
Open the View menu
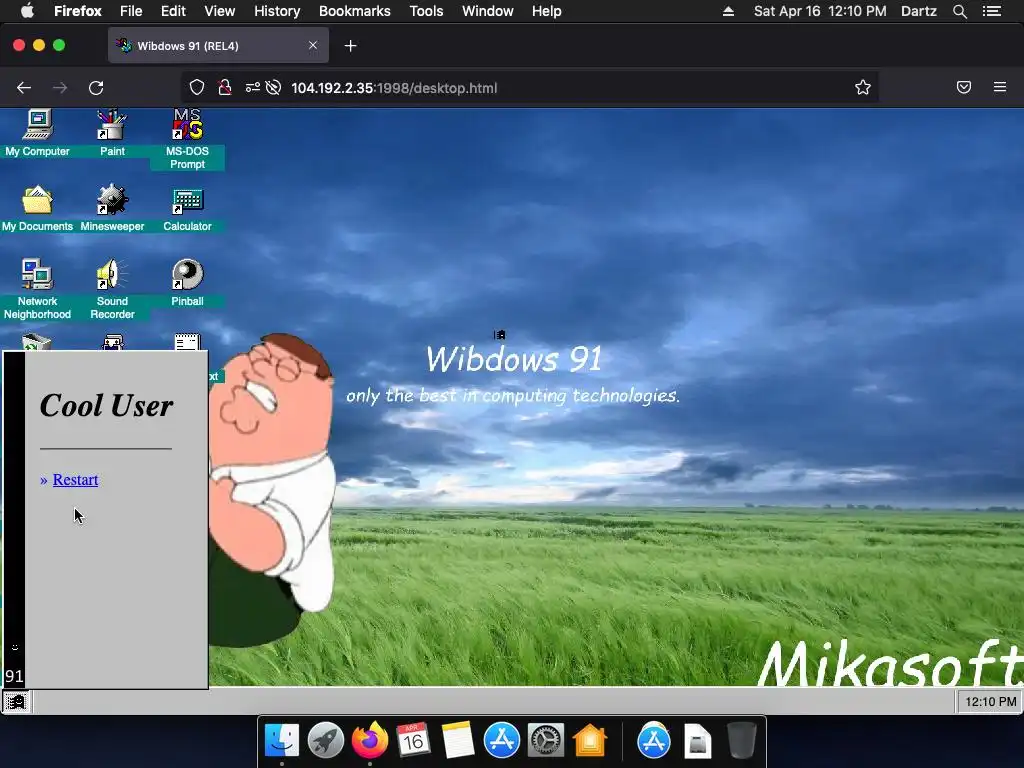click(x=219, y=11)
